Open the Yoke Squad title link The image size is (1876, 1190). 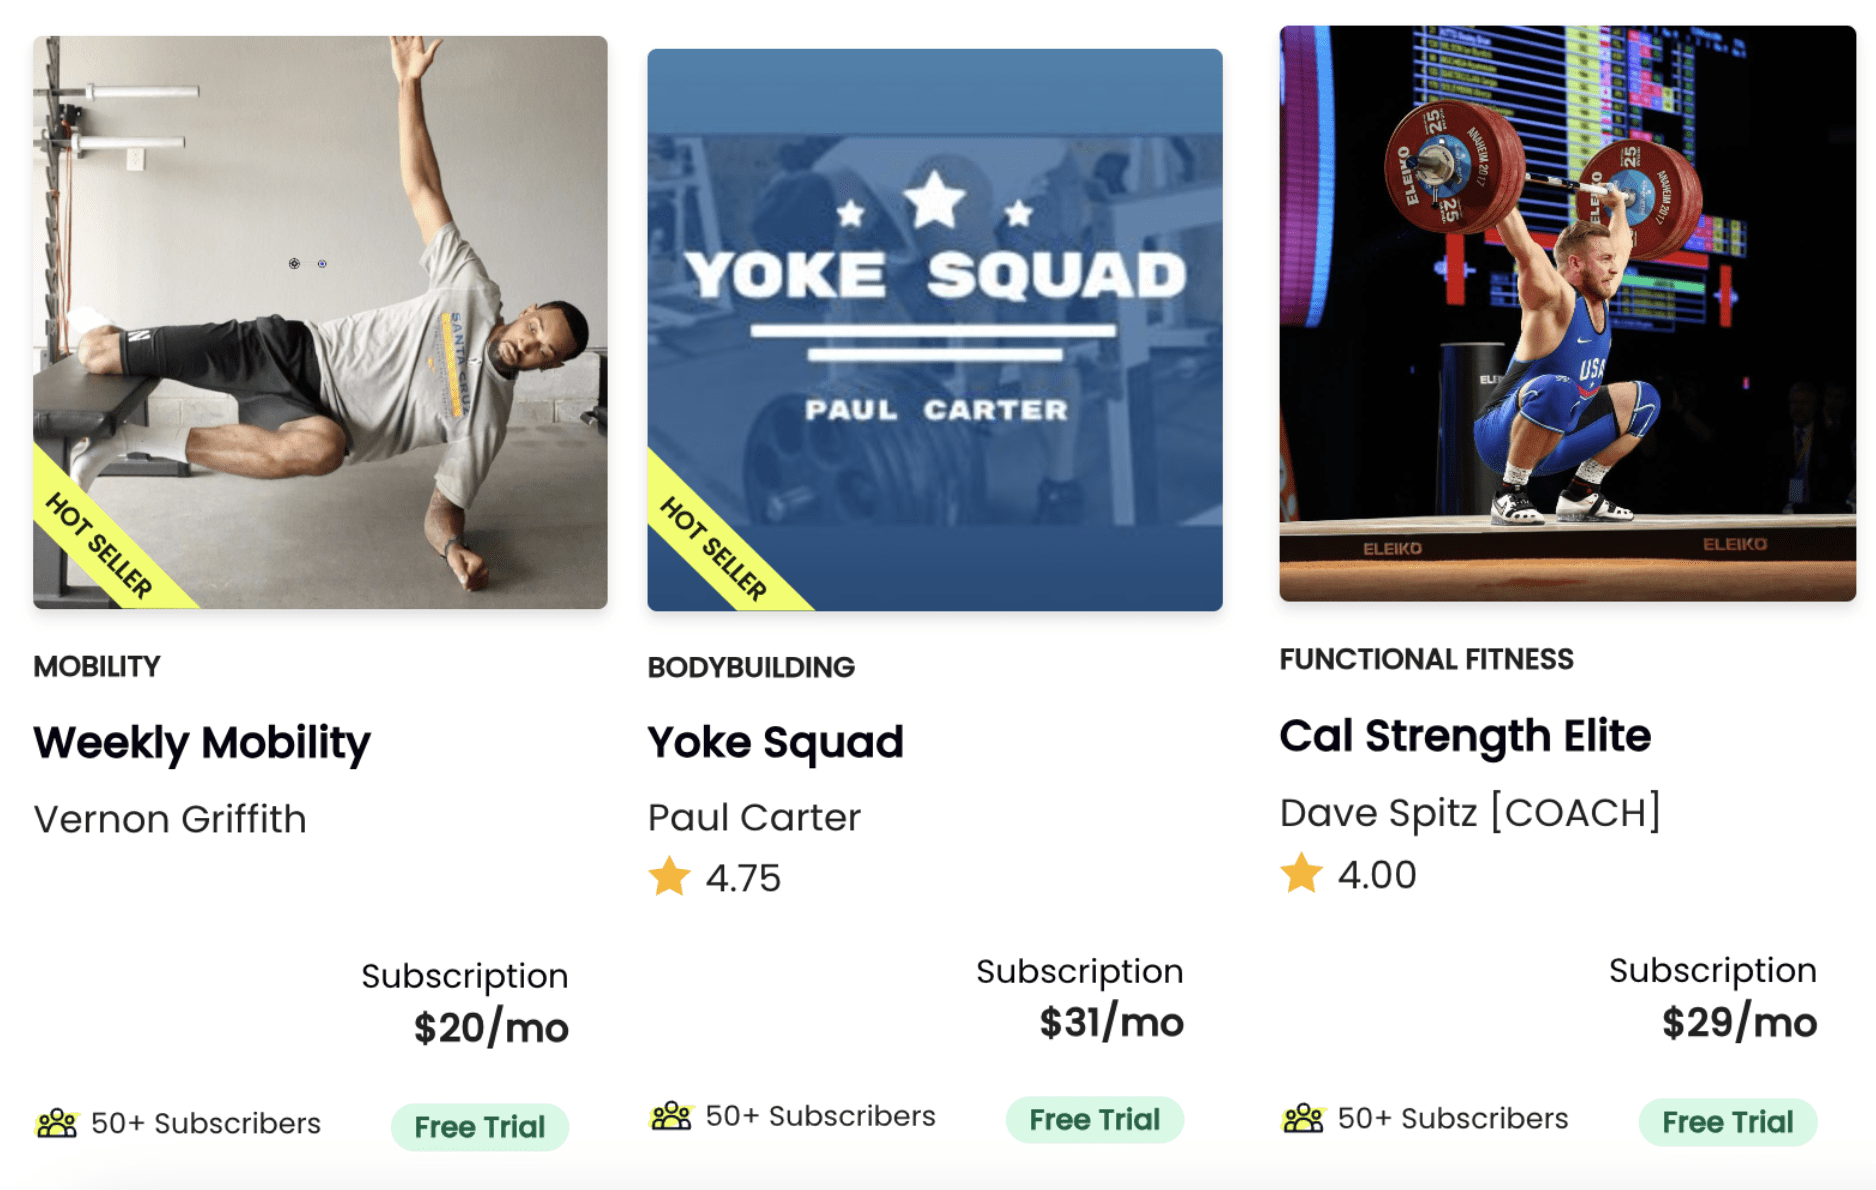coord(775,743)
